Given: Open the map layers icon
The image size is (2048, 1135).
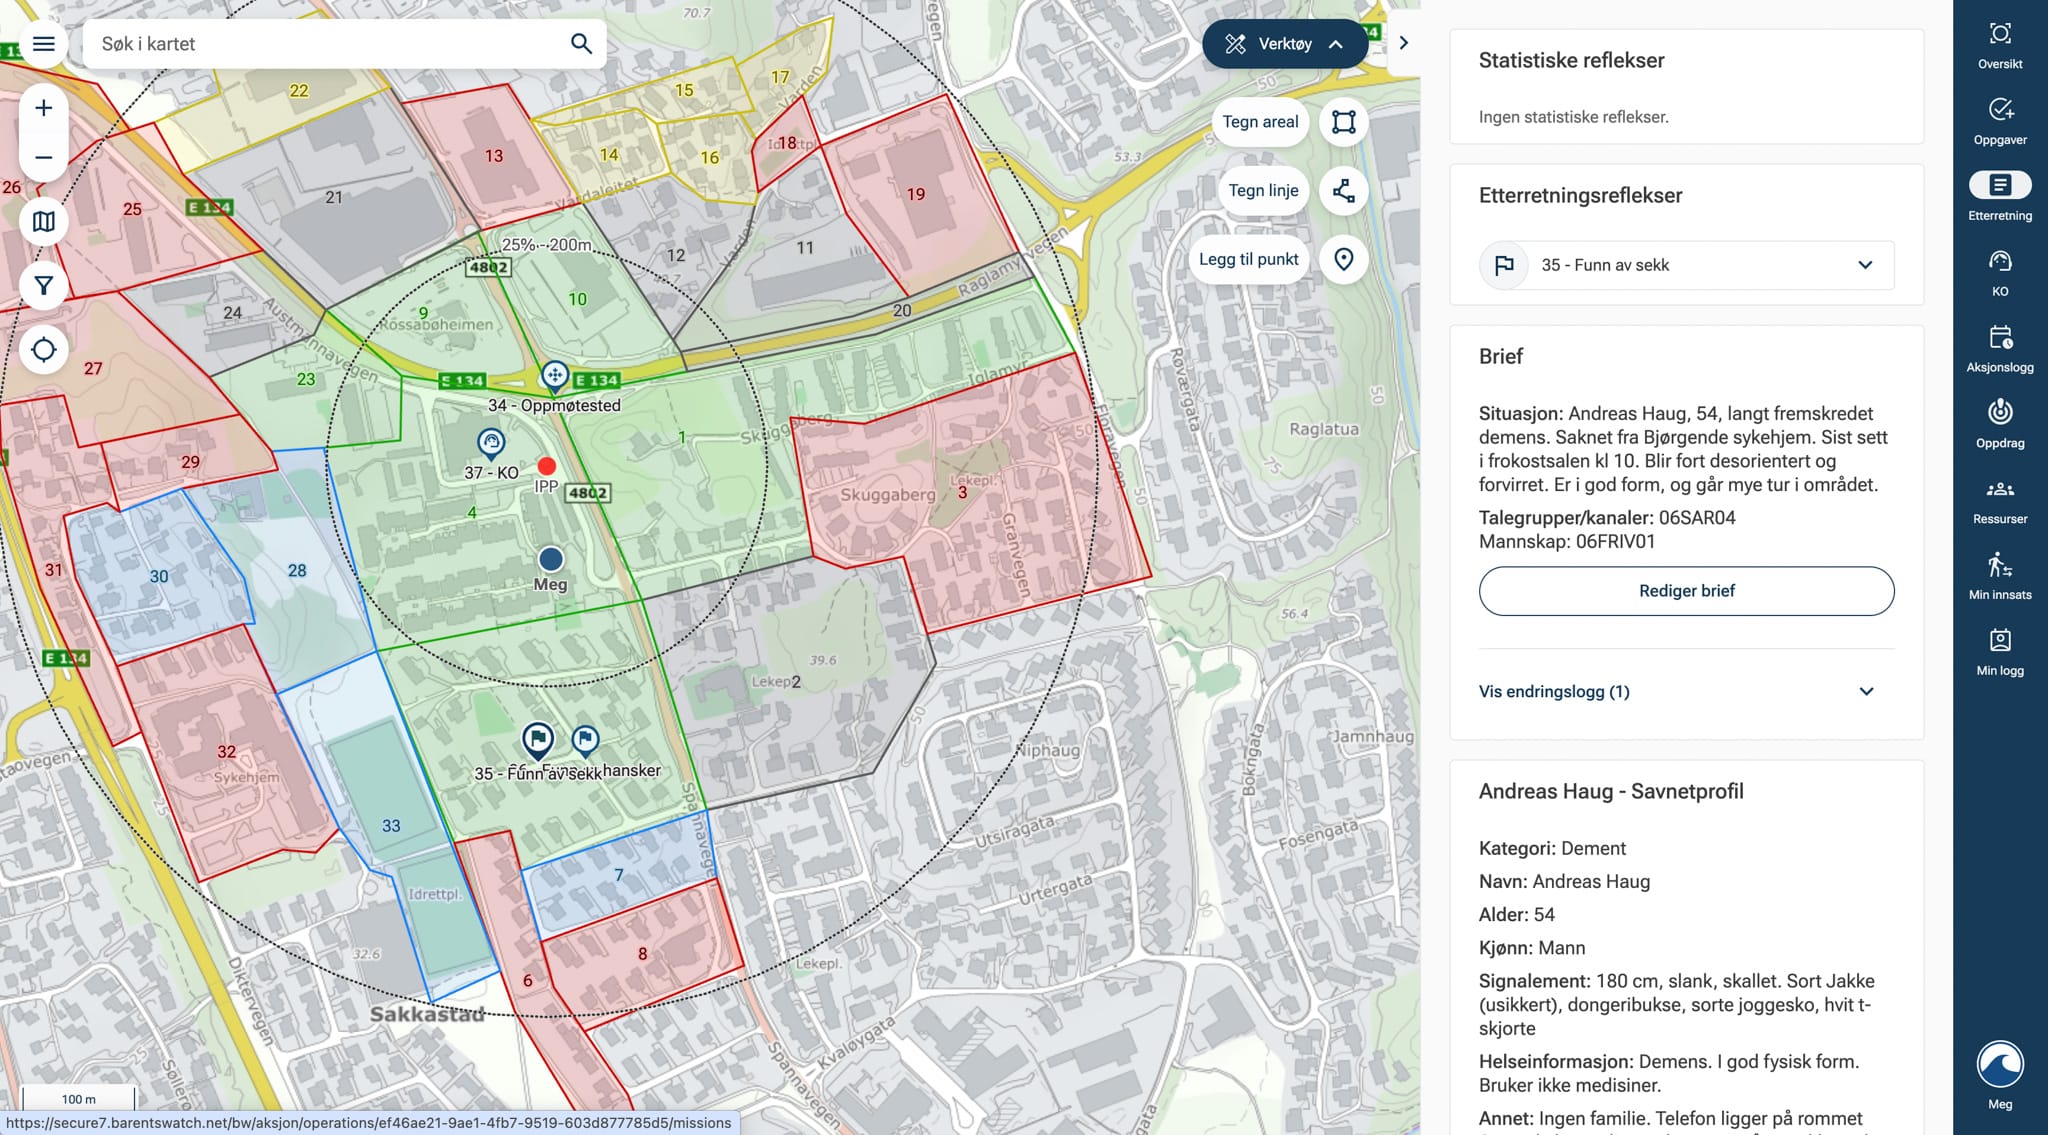Looking at the screenshot, I should point(43,222).
